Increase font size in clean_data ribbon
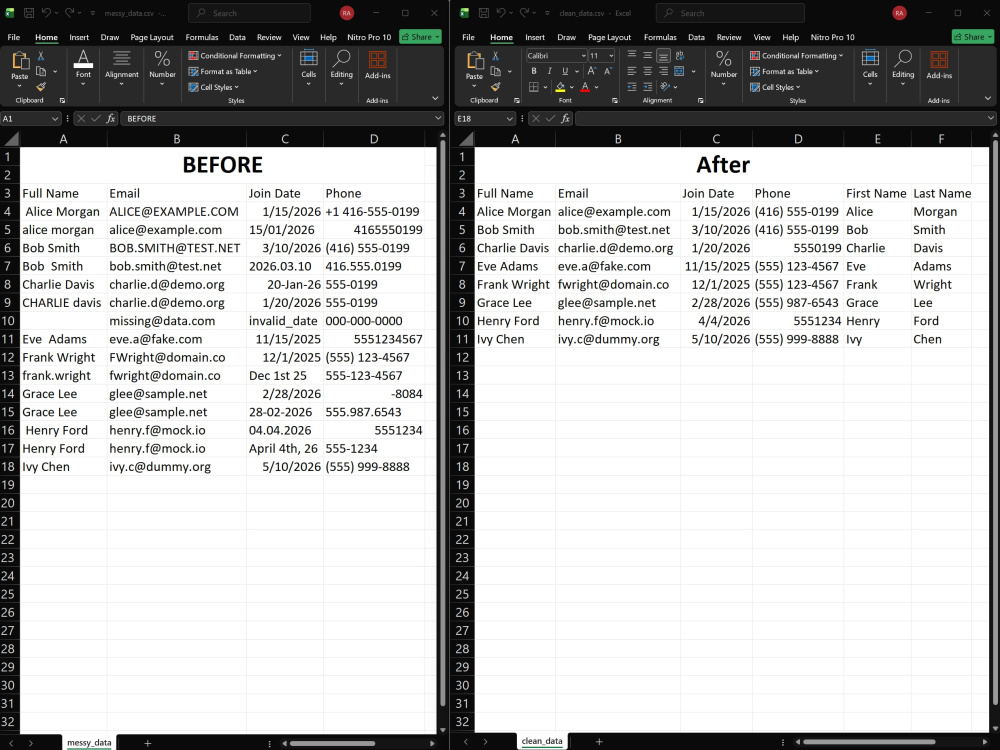Image resolution: width=1000 pixels, height=750 pixels. tap(592, 71)
